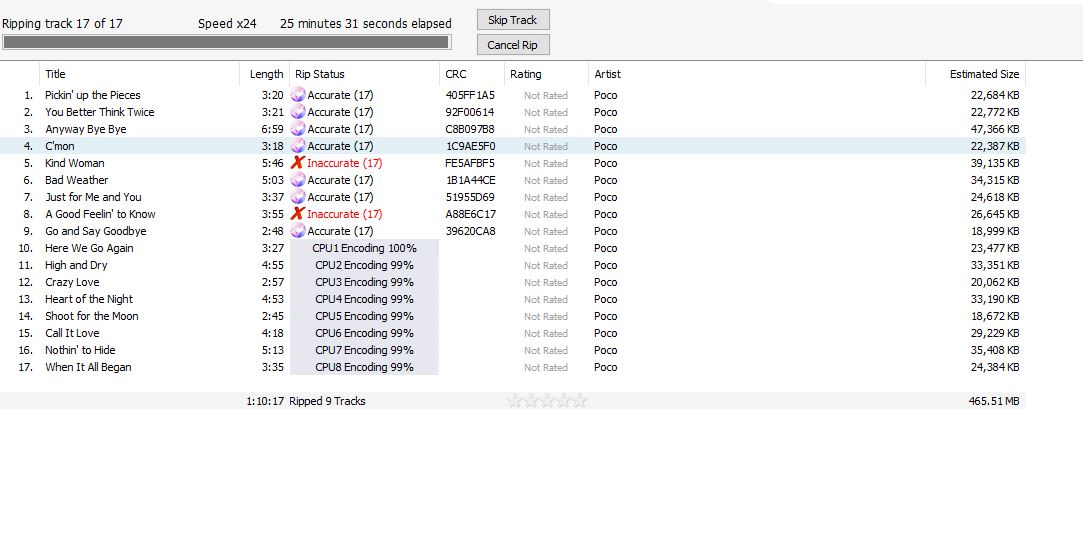Screen dimensions: 1083x544
Task: Click the ripping progress bar
Action: pos(227,42)
